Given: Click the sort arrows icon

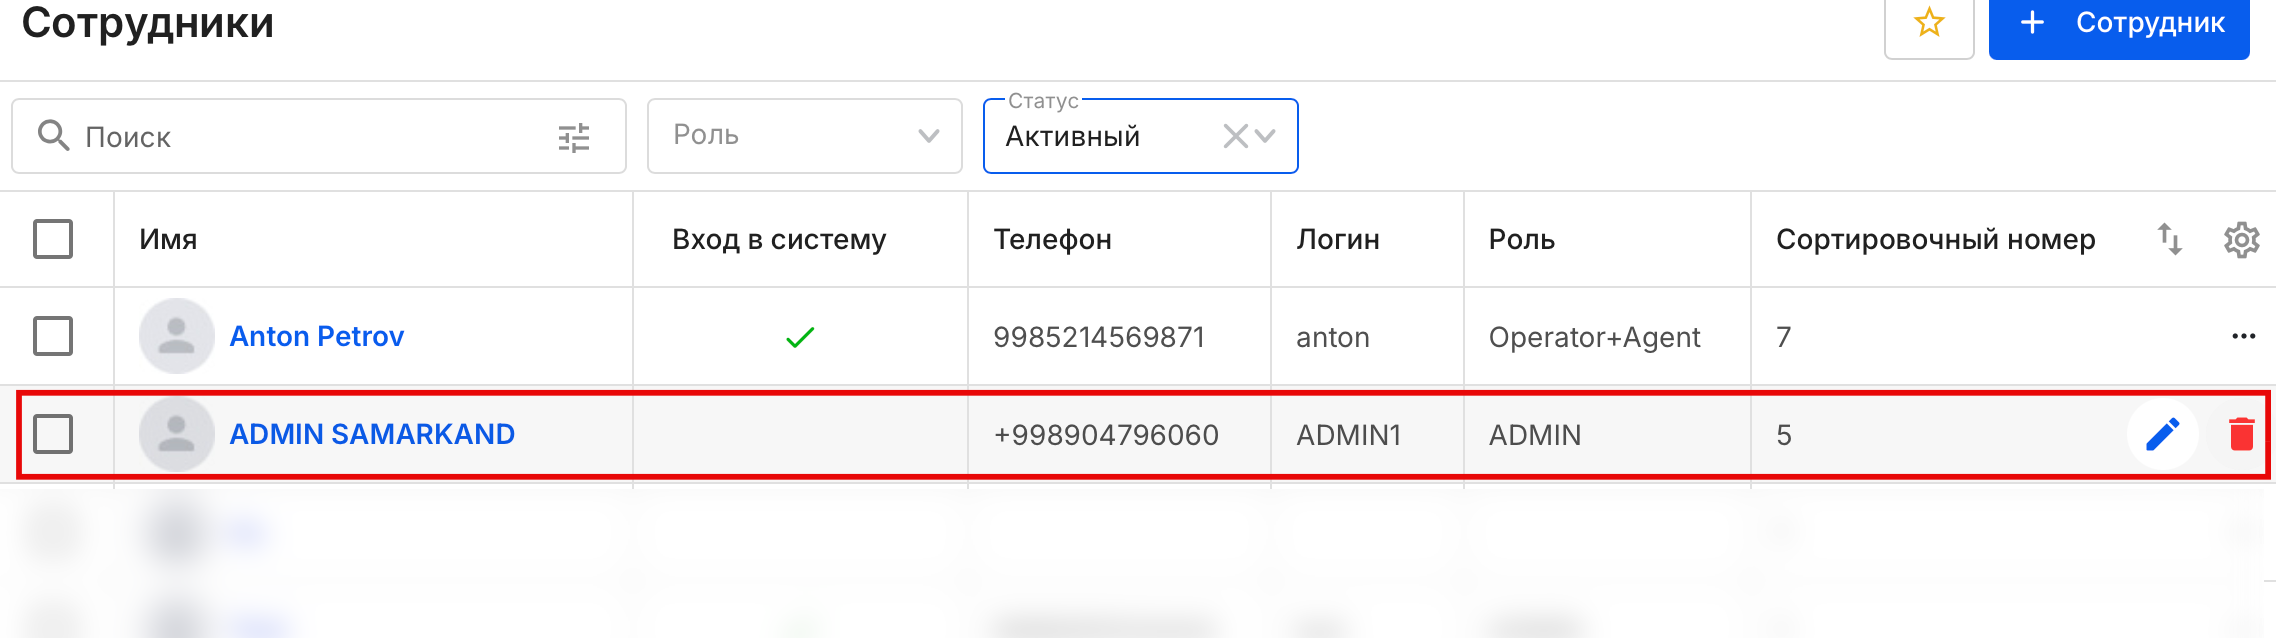Looking at the screenshot, I should [x=2169, y=240].
